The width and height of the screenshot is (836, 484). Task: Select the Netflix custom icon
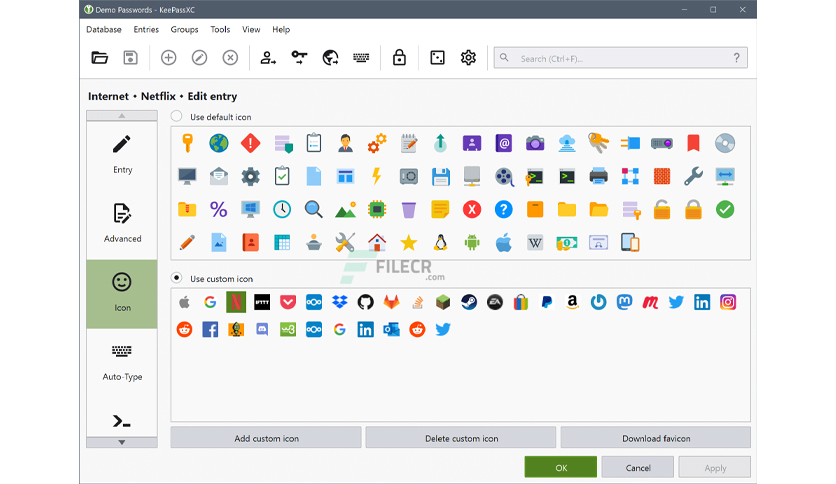coord(236,302)
